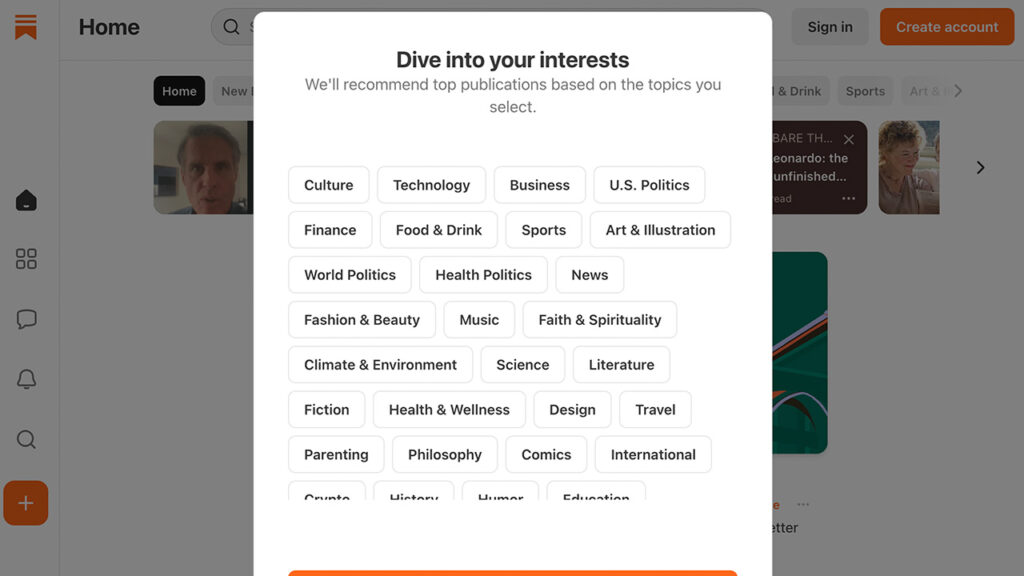The width and height of the screenshot is (1024, 576).
Task: Open the three-dot menu on Leonardo card
Action: tap(848, 199)
